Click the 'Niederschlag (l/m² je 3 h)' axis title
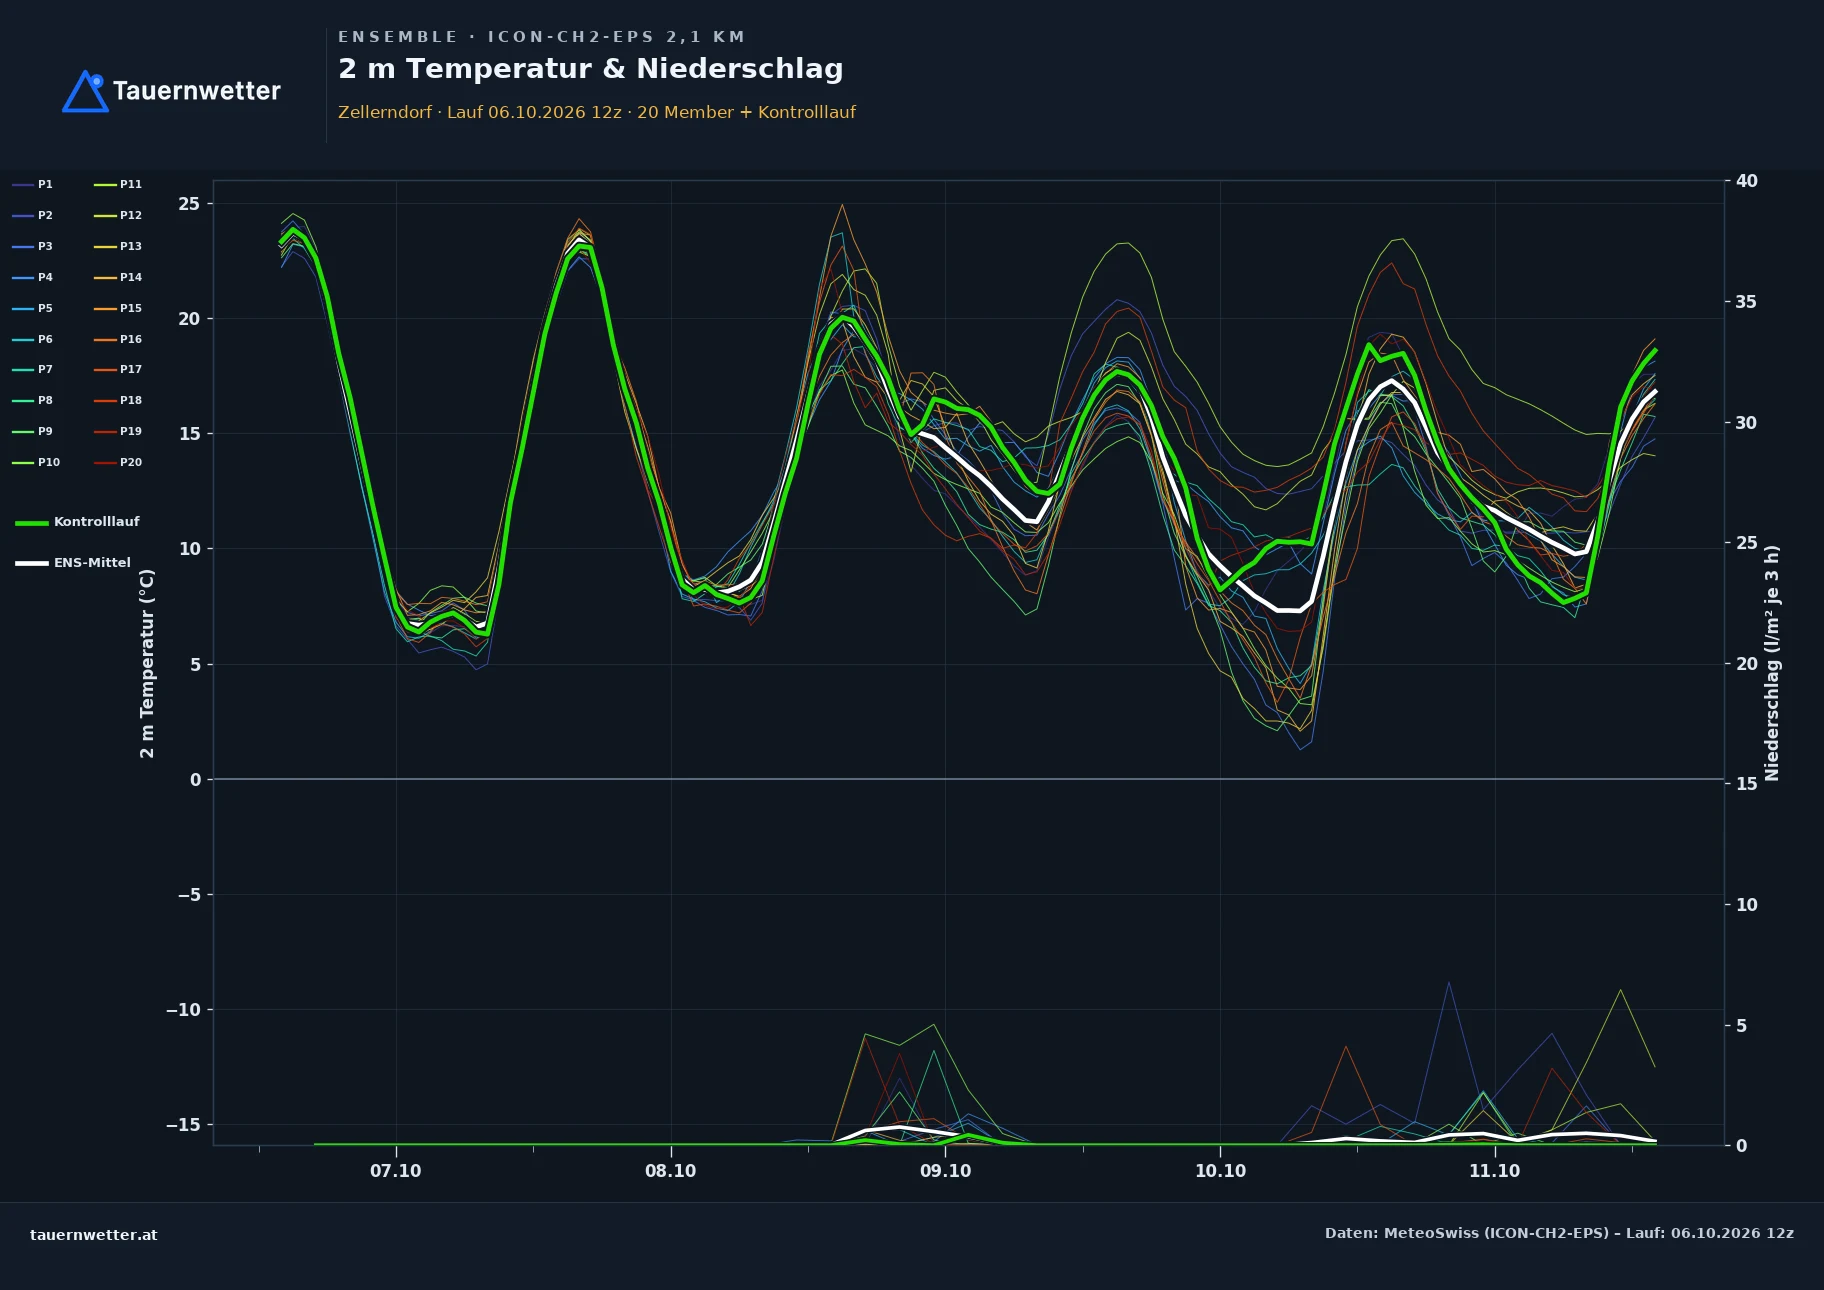This screenshot has height=1290, width=1824. (1772, 663)
